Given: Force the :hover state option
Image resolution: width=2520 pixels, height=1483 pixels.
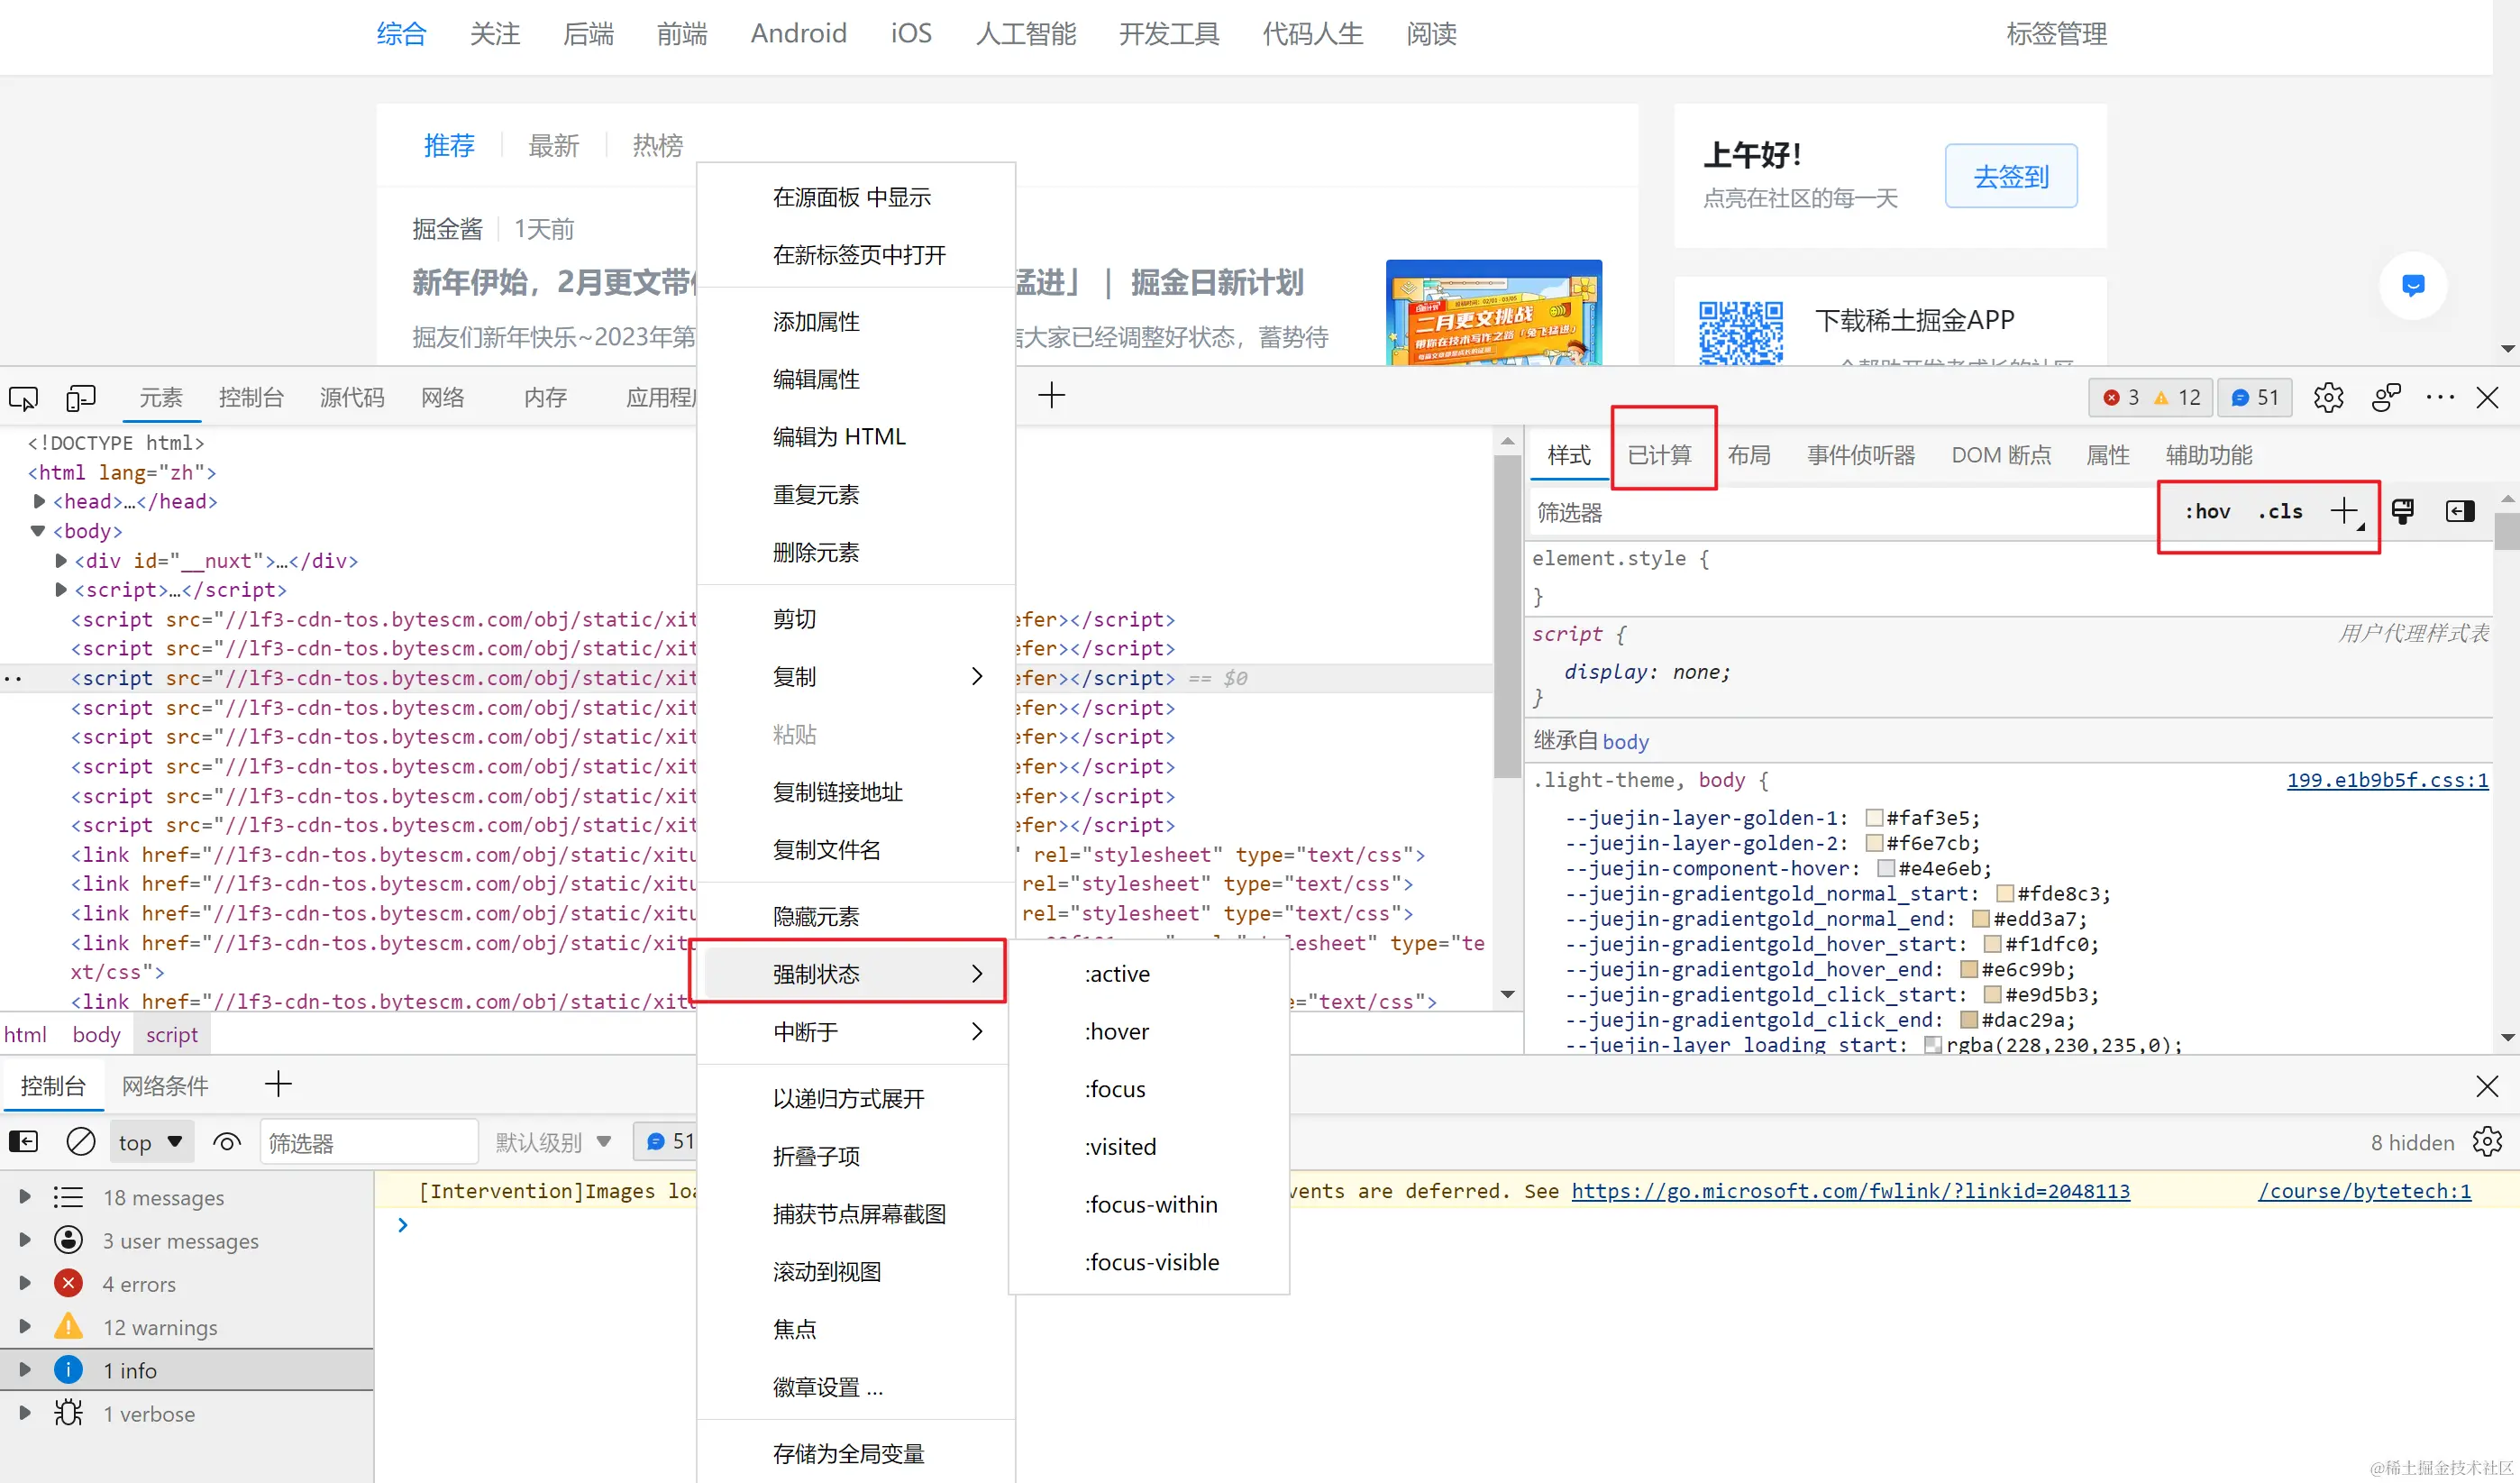Looking at the screenshot, I should pyautogui.click(x=1117, y=1031).
